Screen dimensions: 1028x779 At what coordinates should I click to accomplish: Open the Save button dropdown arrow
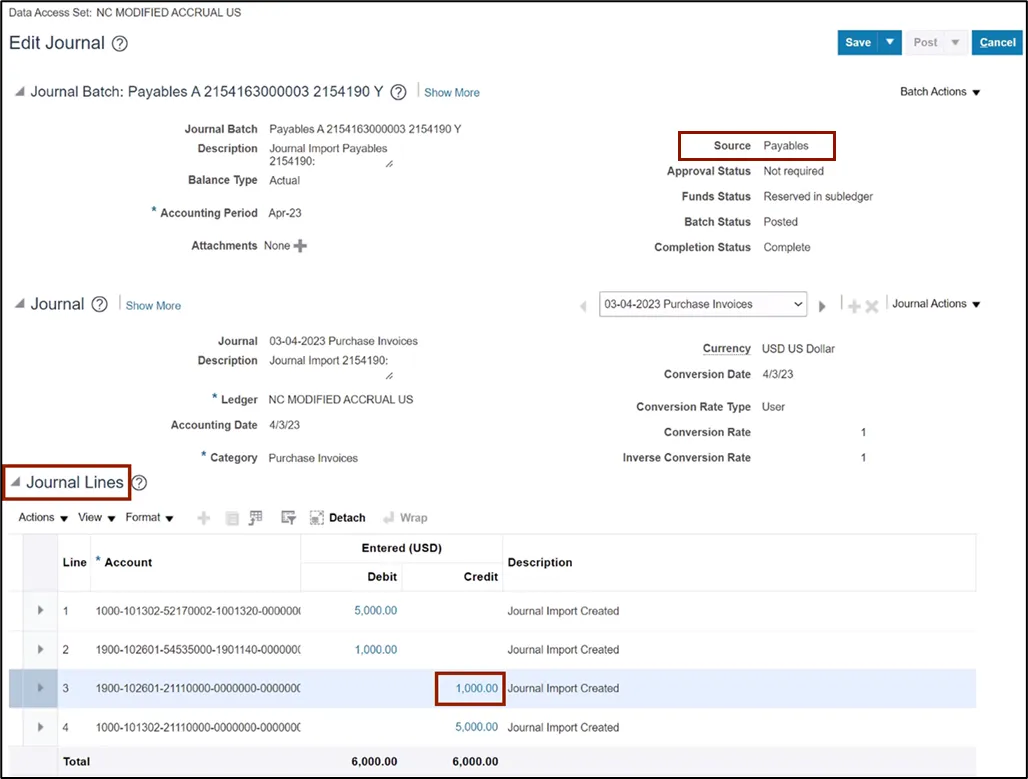pos(889,42)
